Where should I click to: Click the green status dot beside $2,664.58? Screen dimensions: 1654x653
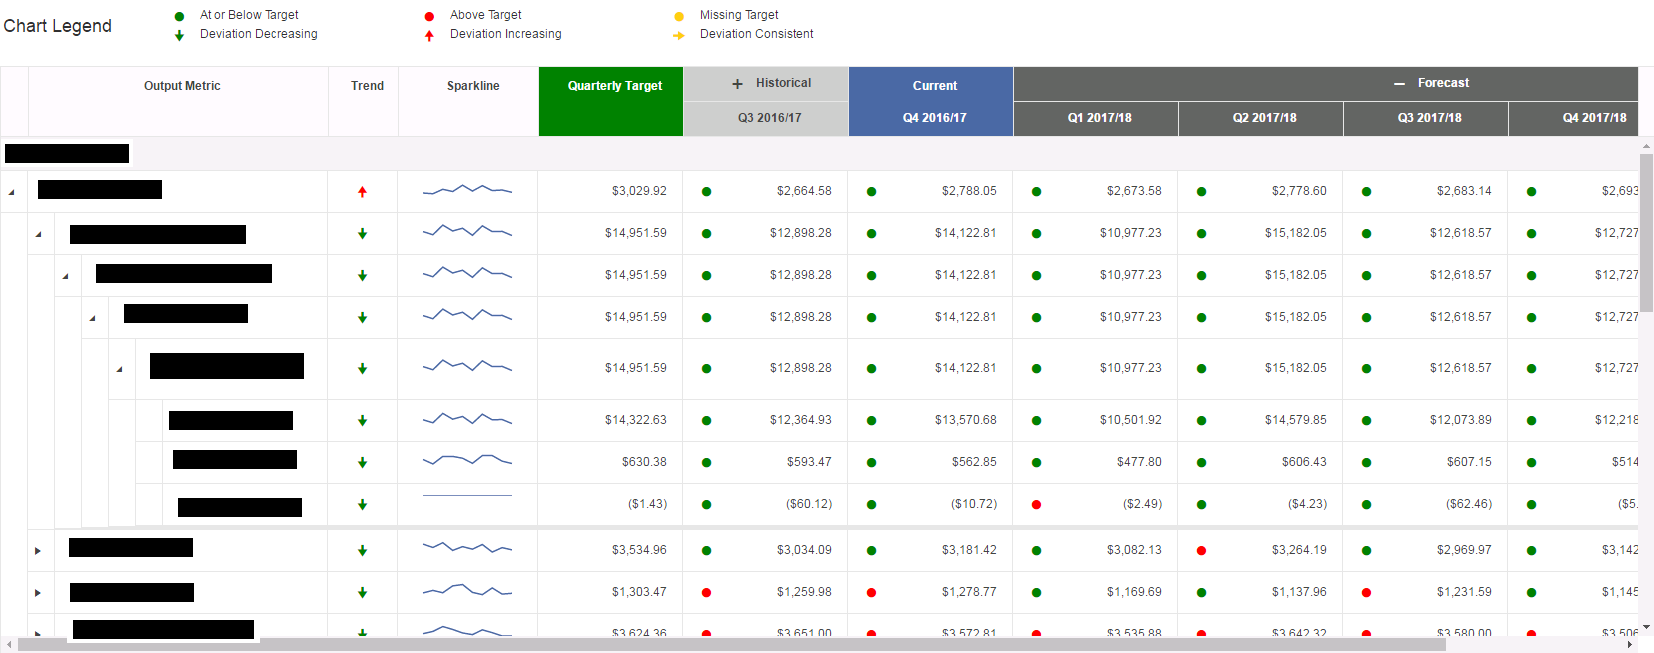tap(706, 192)
